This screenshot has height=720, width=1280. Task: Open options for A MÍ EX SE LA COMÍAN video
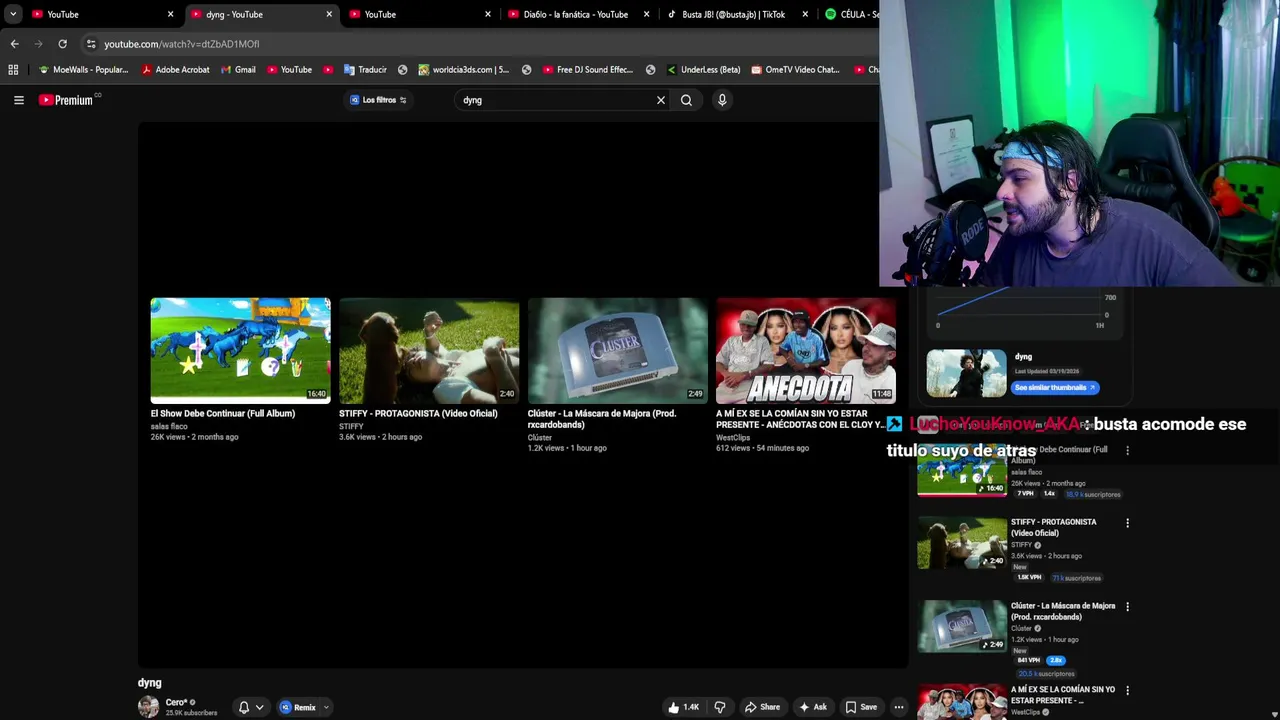(x=1127, y=691)
